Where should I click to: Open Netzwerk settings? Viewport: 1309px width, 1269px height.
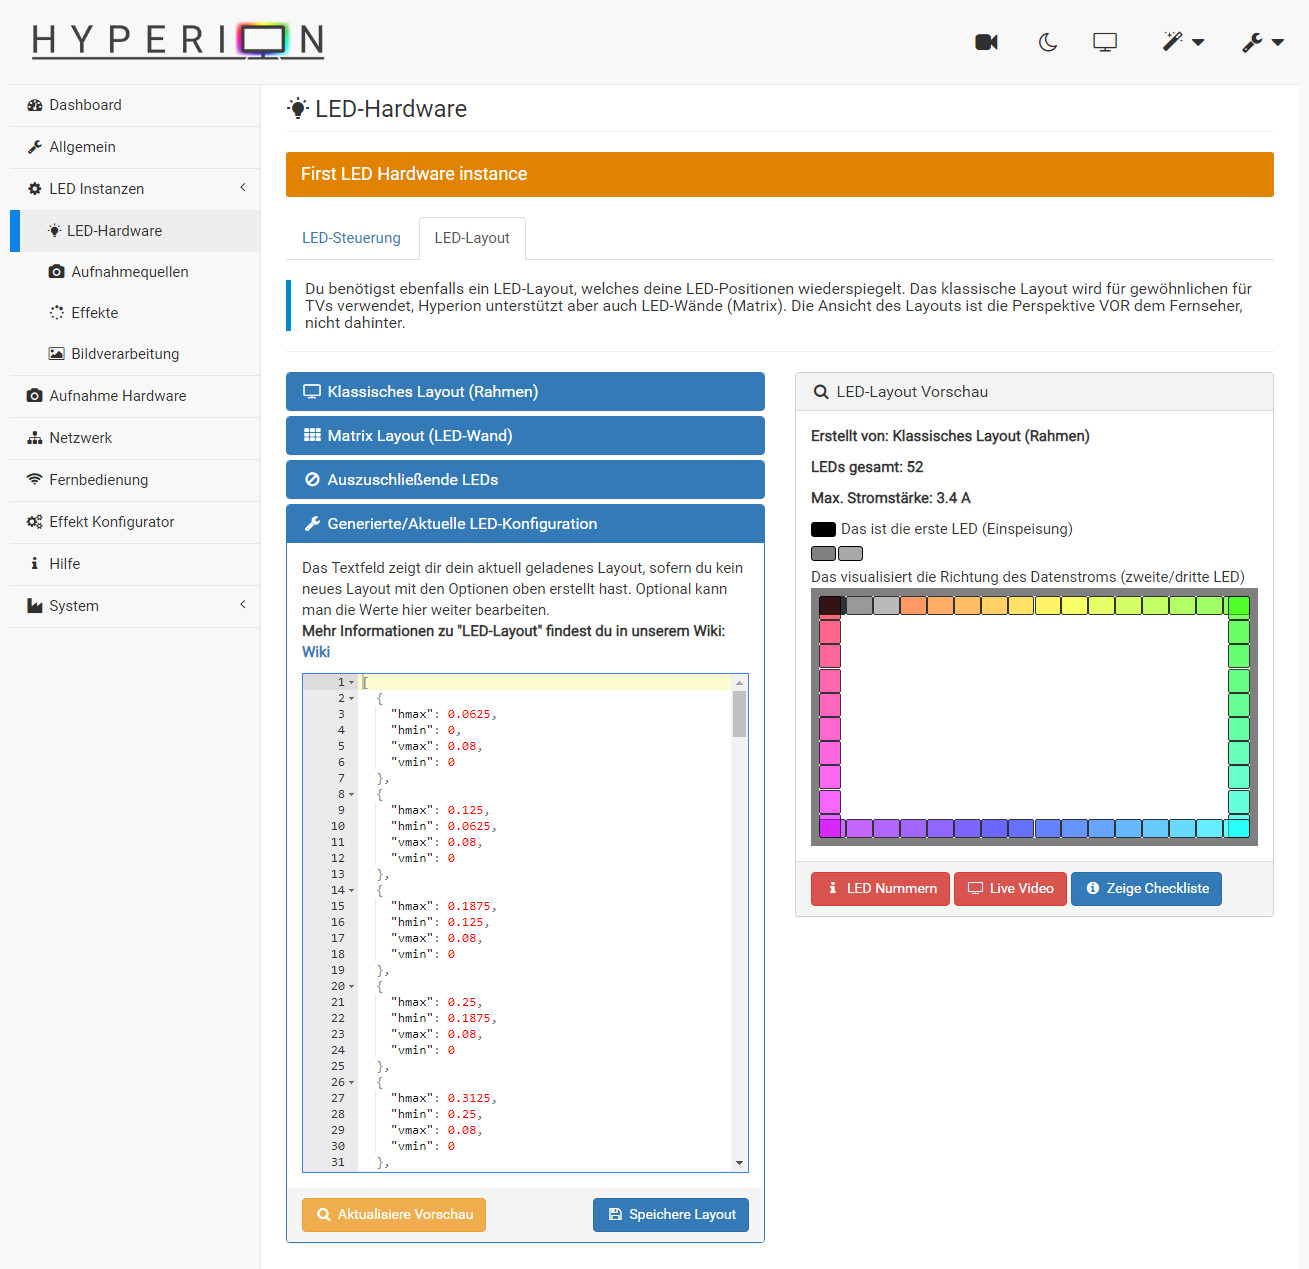pos(135,438)
